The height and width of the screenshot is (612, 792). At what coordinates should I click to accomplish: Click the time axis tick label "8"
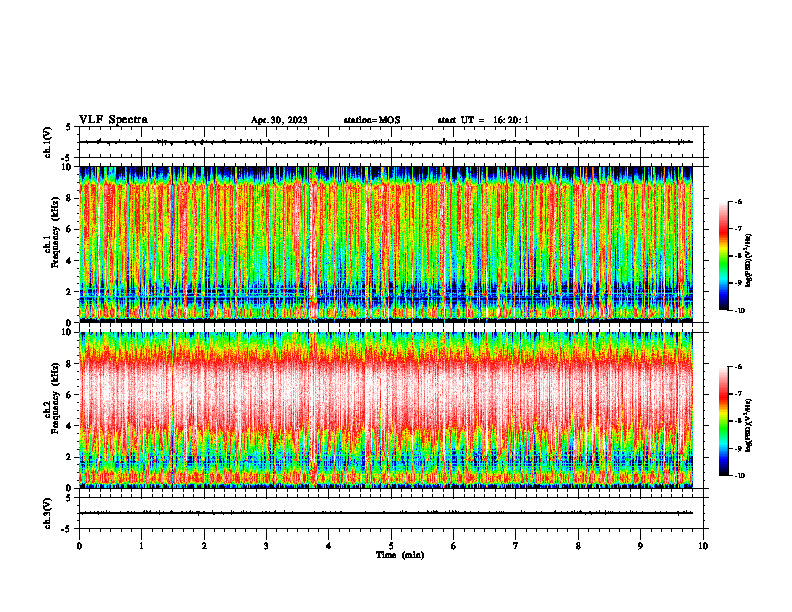(x=578, y=546)
